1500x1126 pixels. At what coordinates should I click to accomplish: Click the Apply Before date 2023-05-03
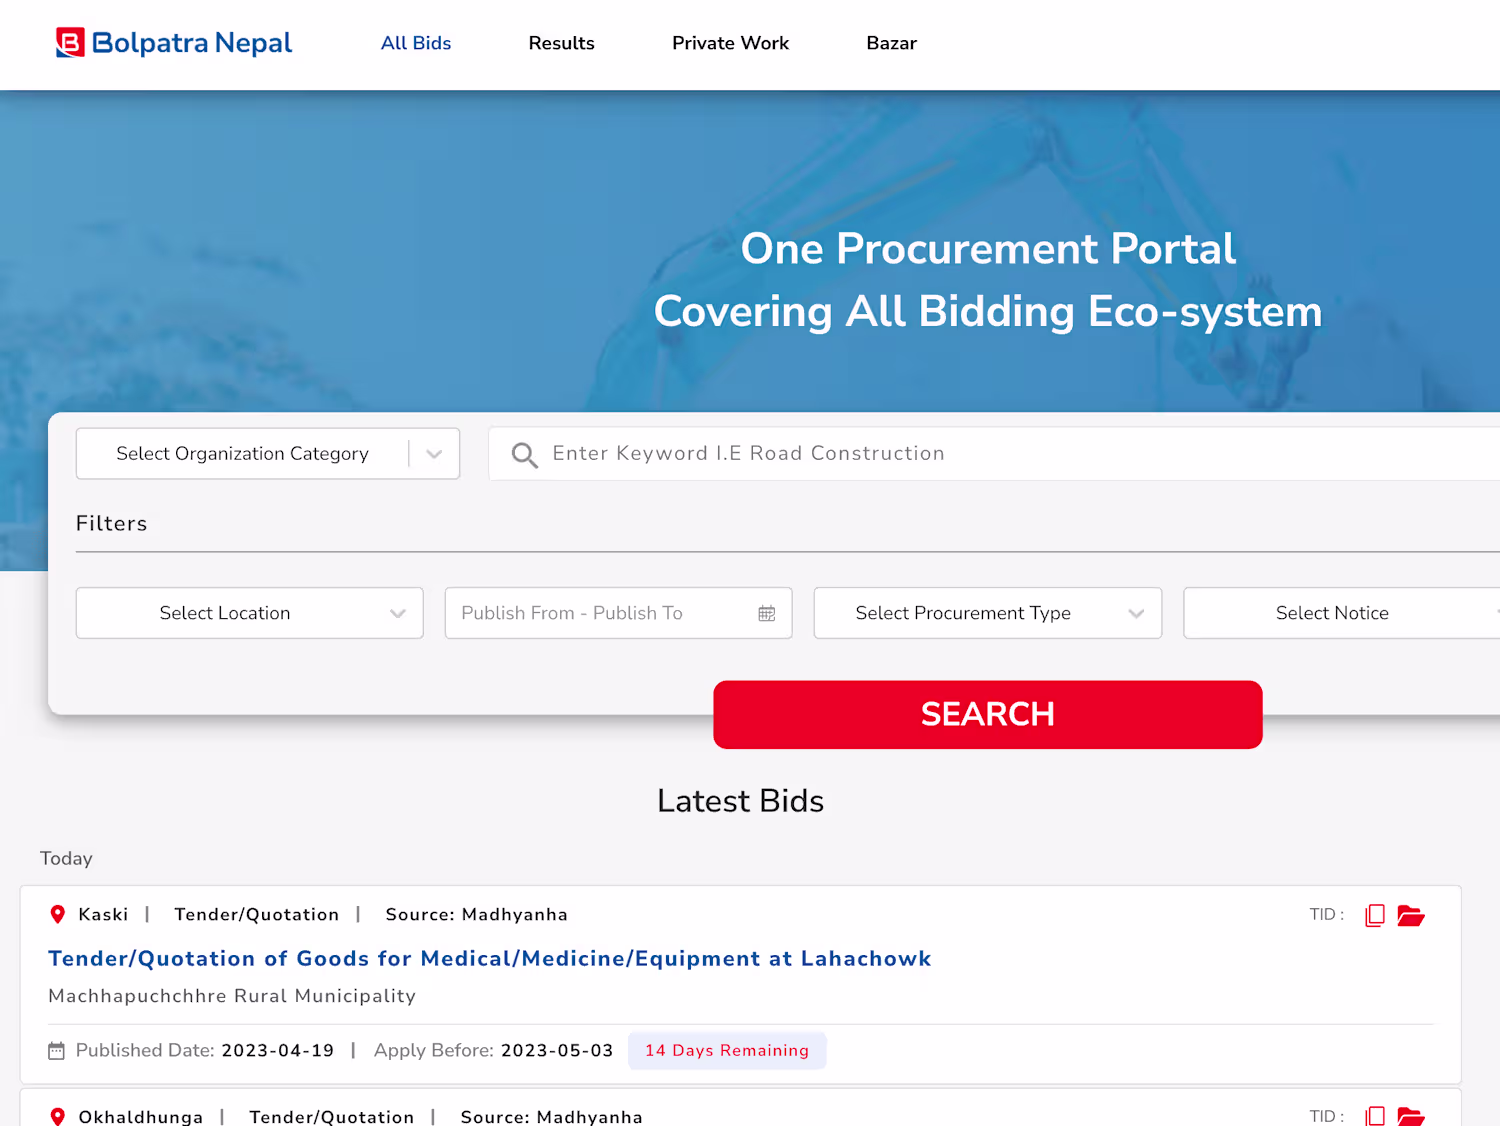pyautogui.click(x=557, y=1051)
